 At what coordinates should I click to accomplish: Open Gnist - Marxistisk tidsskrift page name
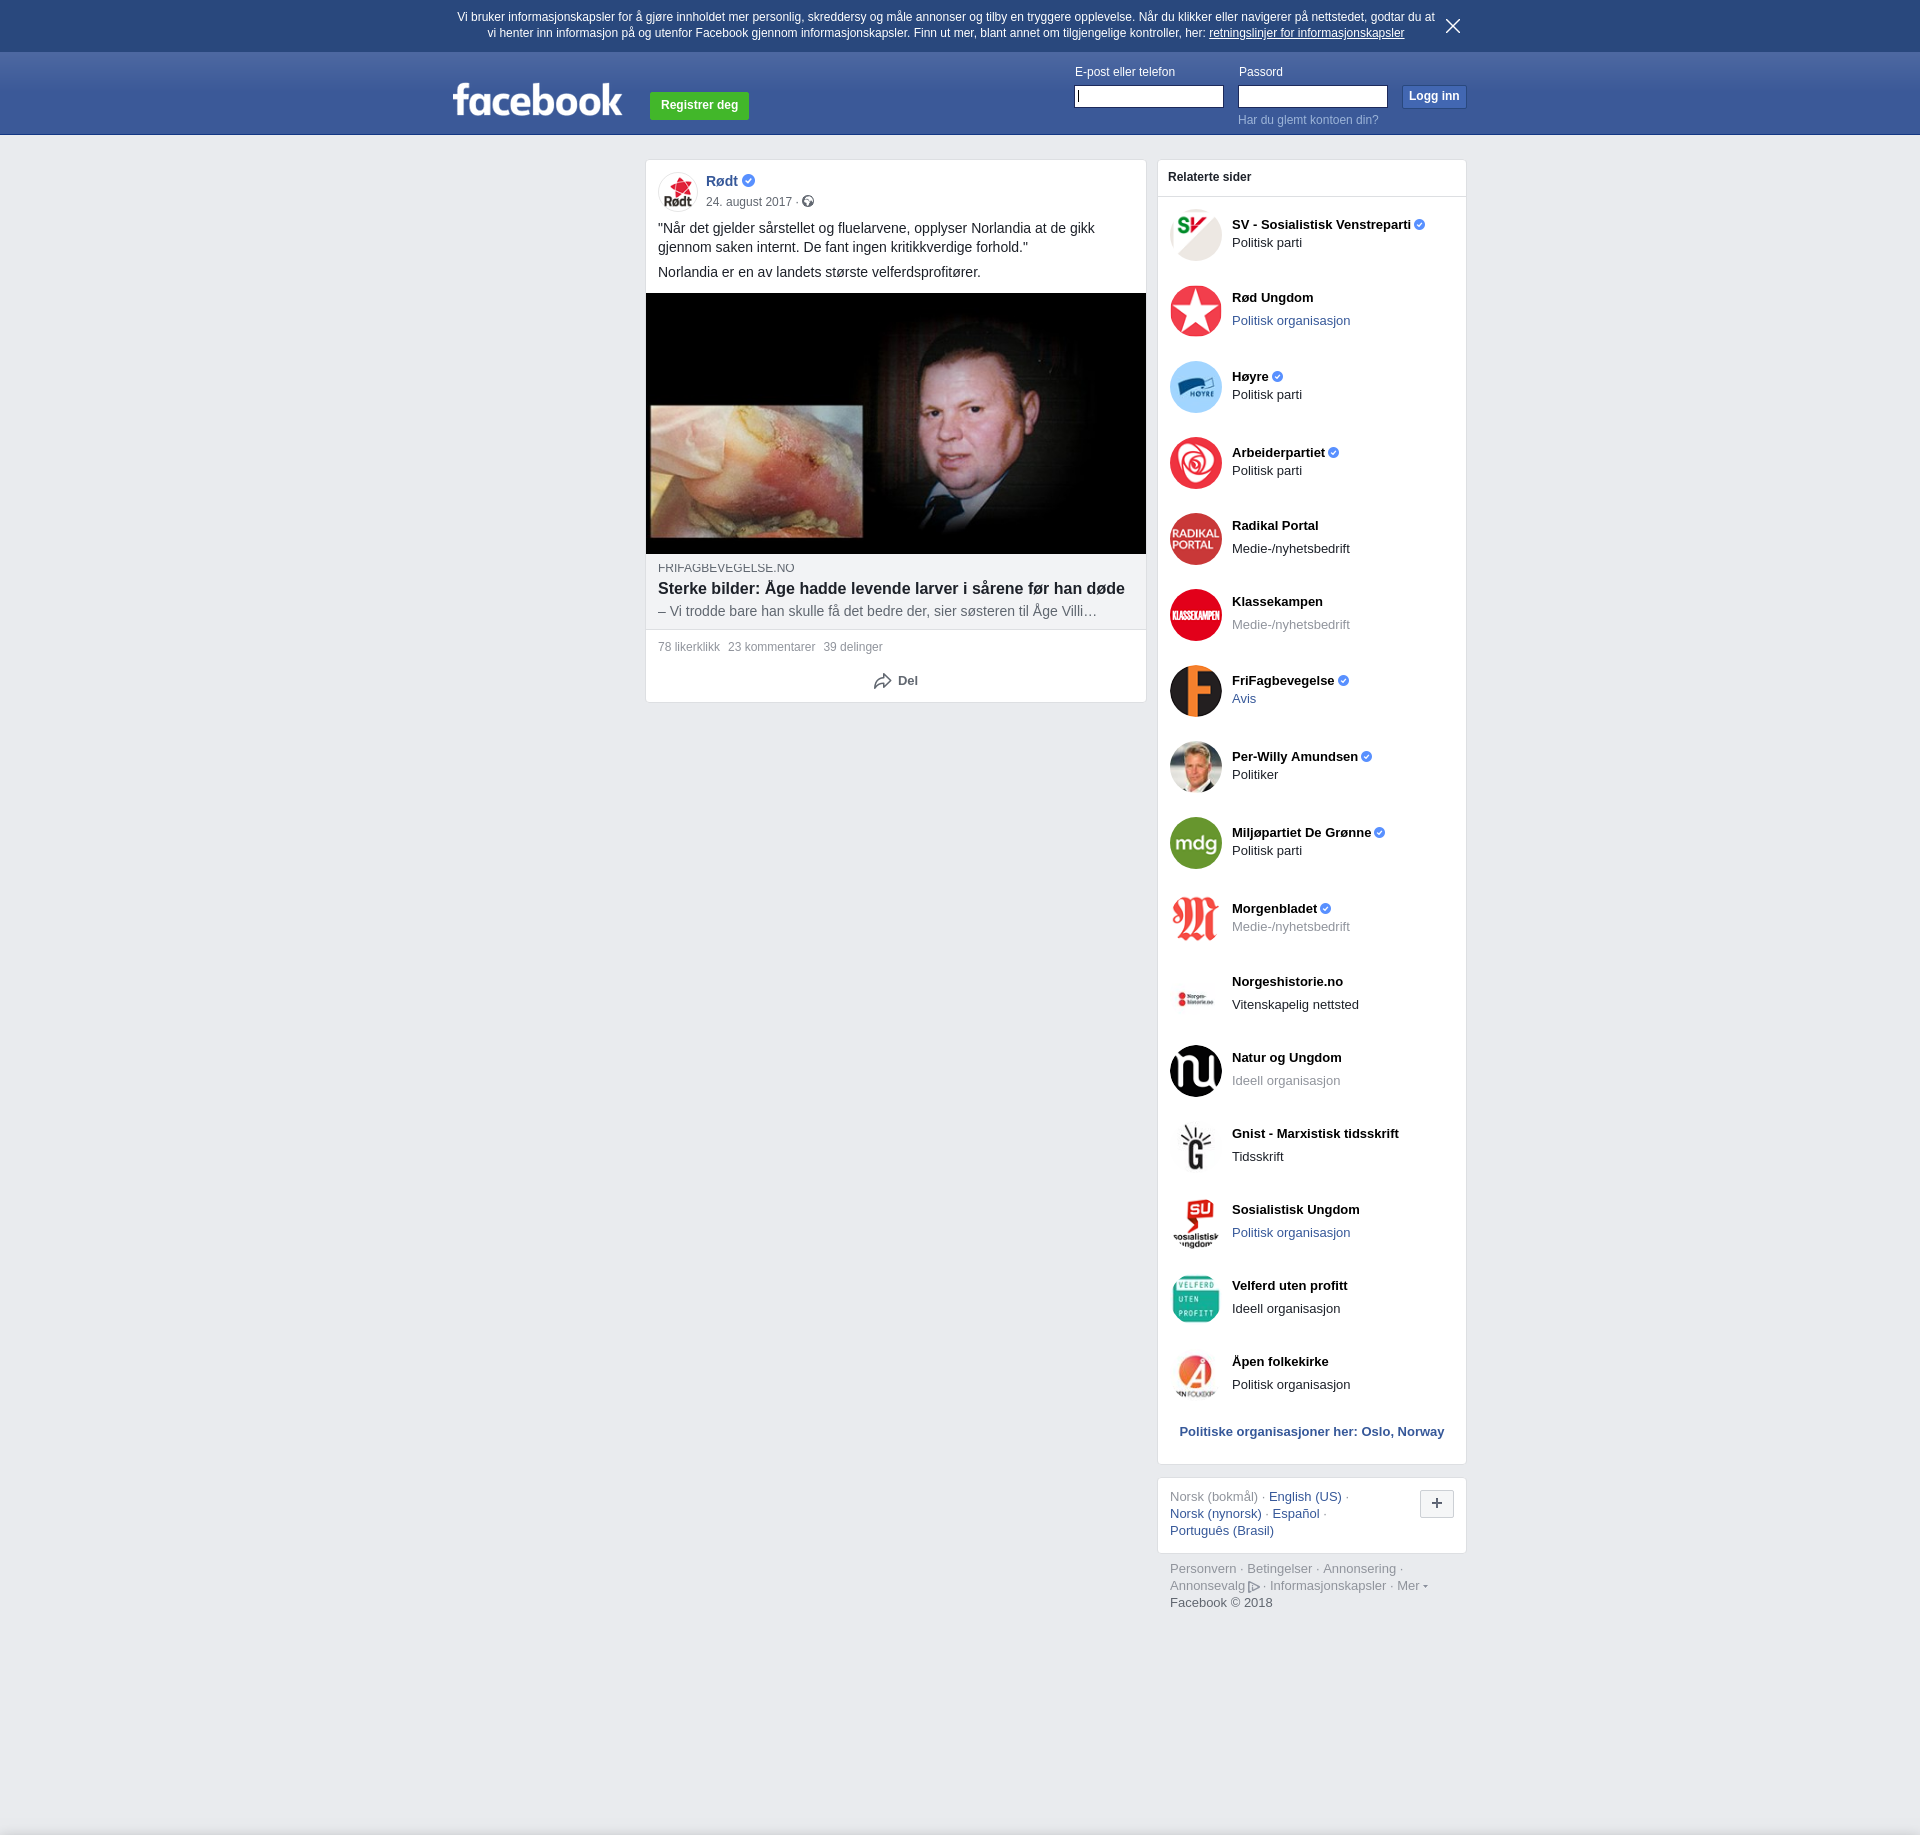point(1315,1134)
